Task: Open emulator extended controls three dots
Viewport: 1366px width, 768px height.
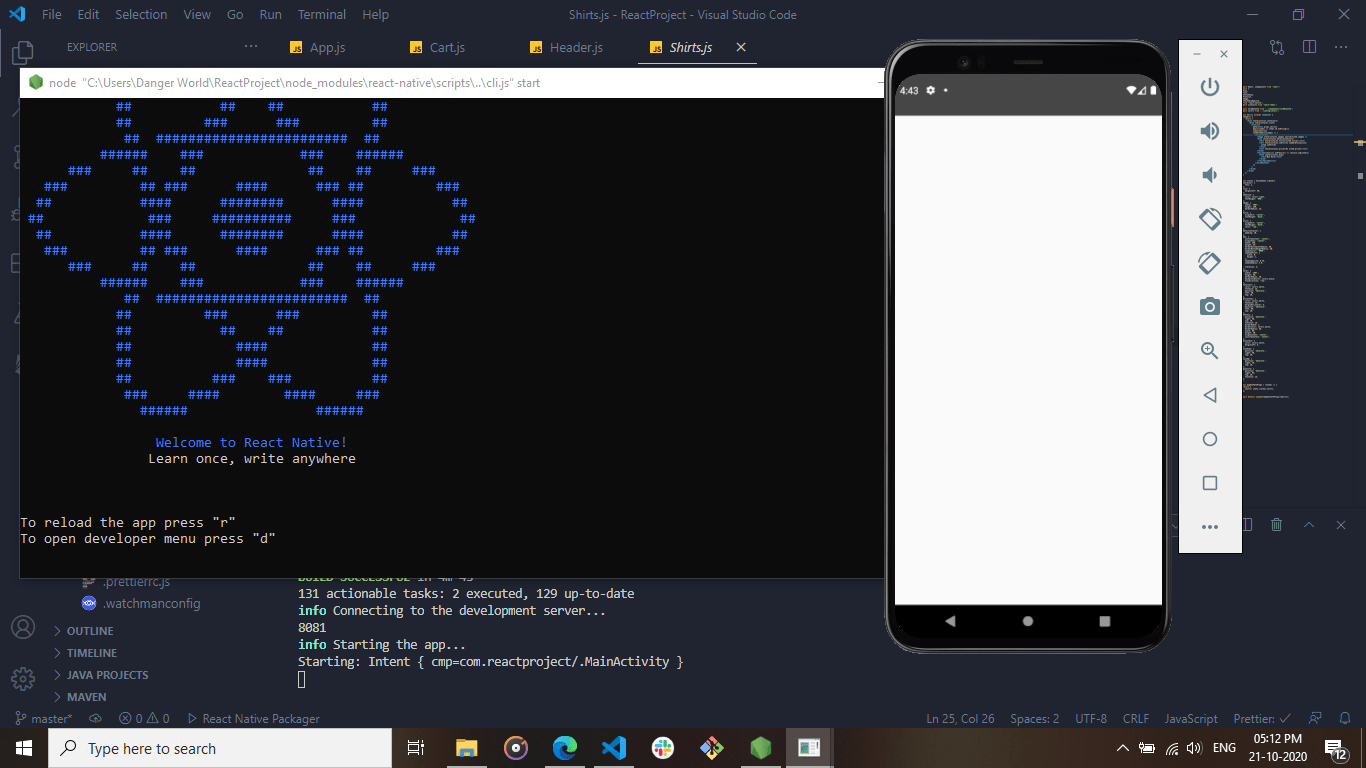Action: pos(1210,527)
